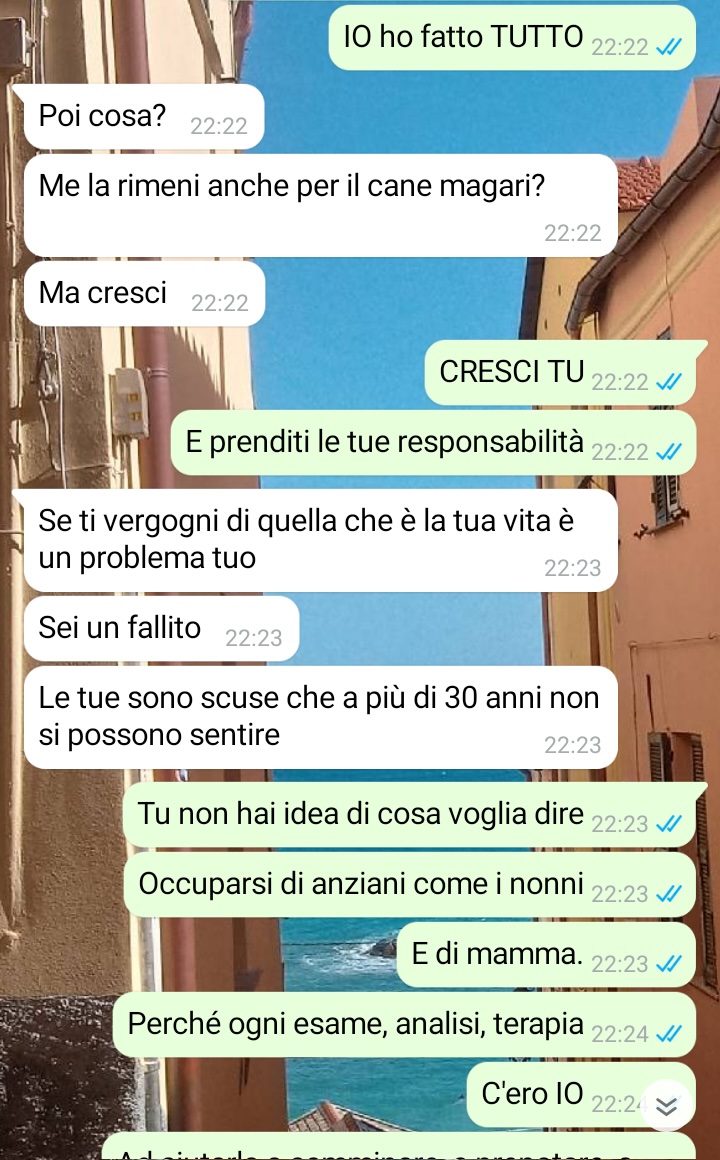The height and width of the screenshot is (1160, 720).
Task: Tap read ticks on 'Tu non hai idea' message
Action: [x=668, y=823]
